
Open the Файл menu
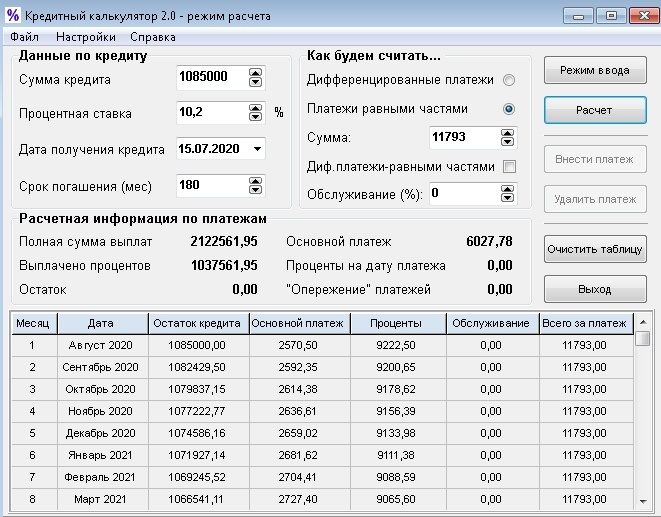tap(24, 37)
